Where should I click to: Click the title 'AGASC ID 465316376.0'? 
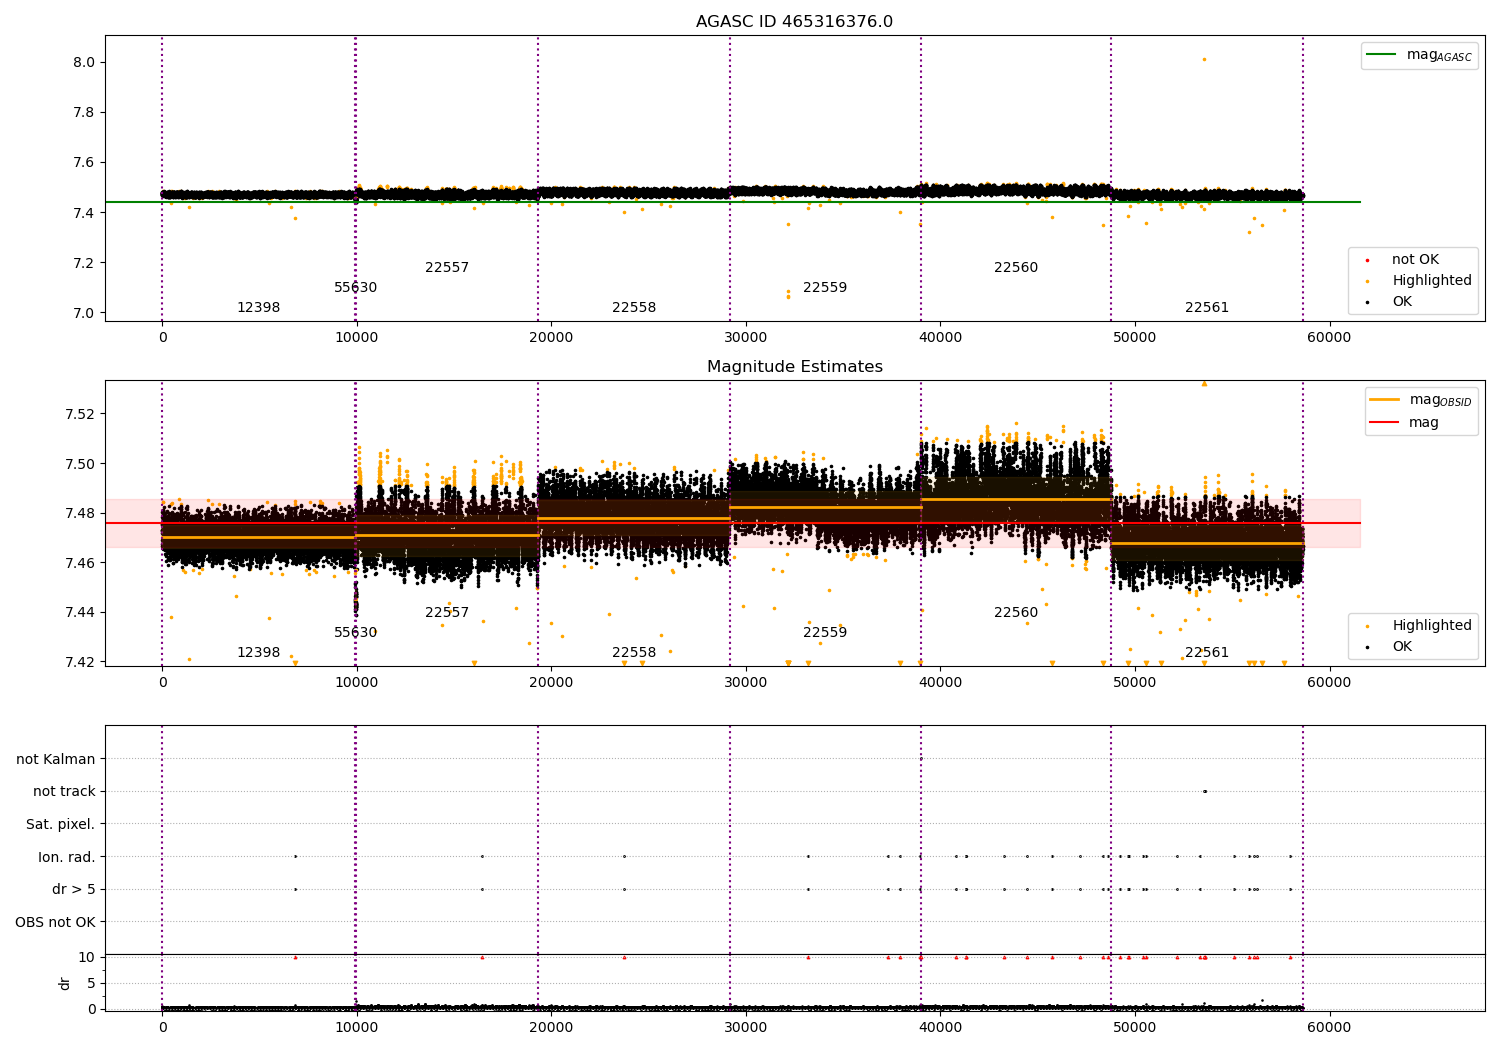click(x=794, y=22)
